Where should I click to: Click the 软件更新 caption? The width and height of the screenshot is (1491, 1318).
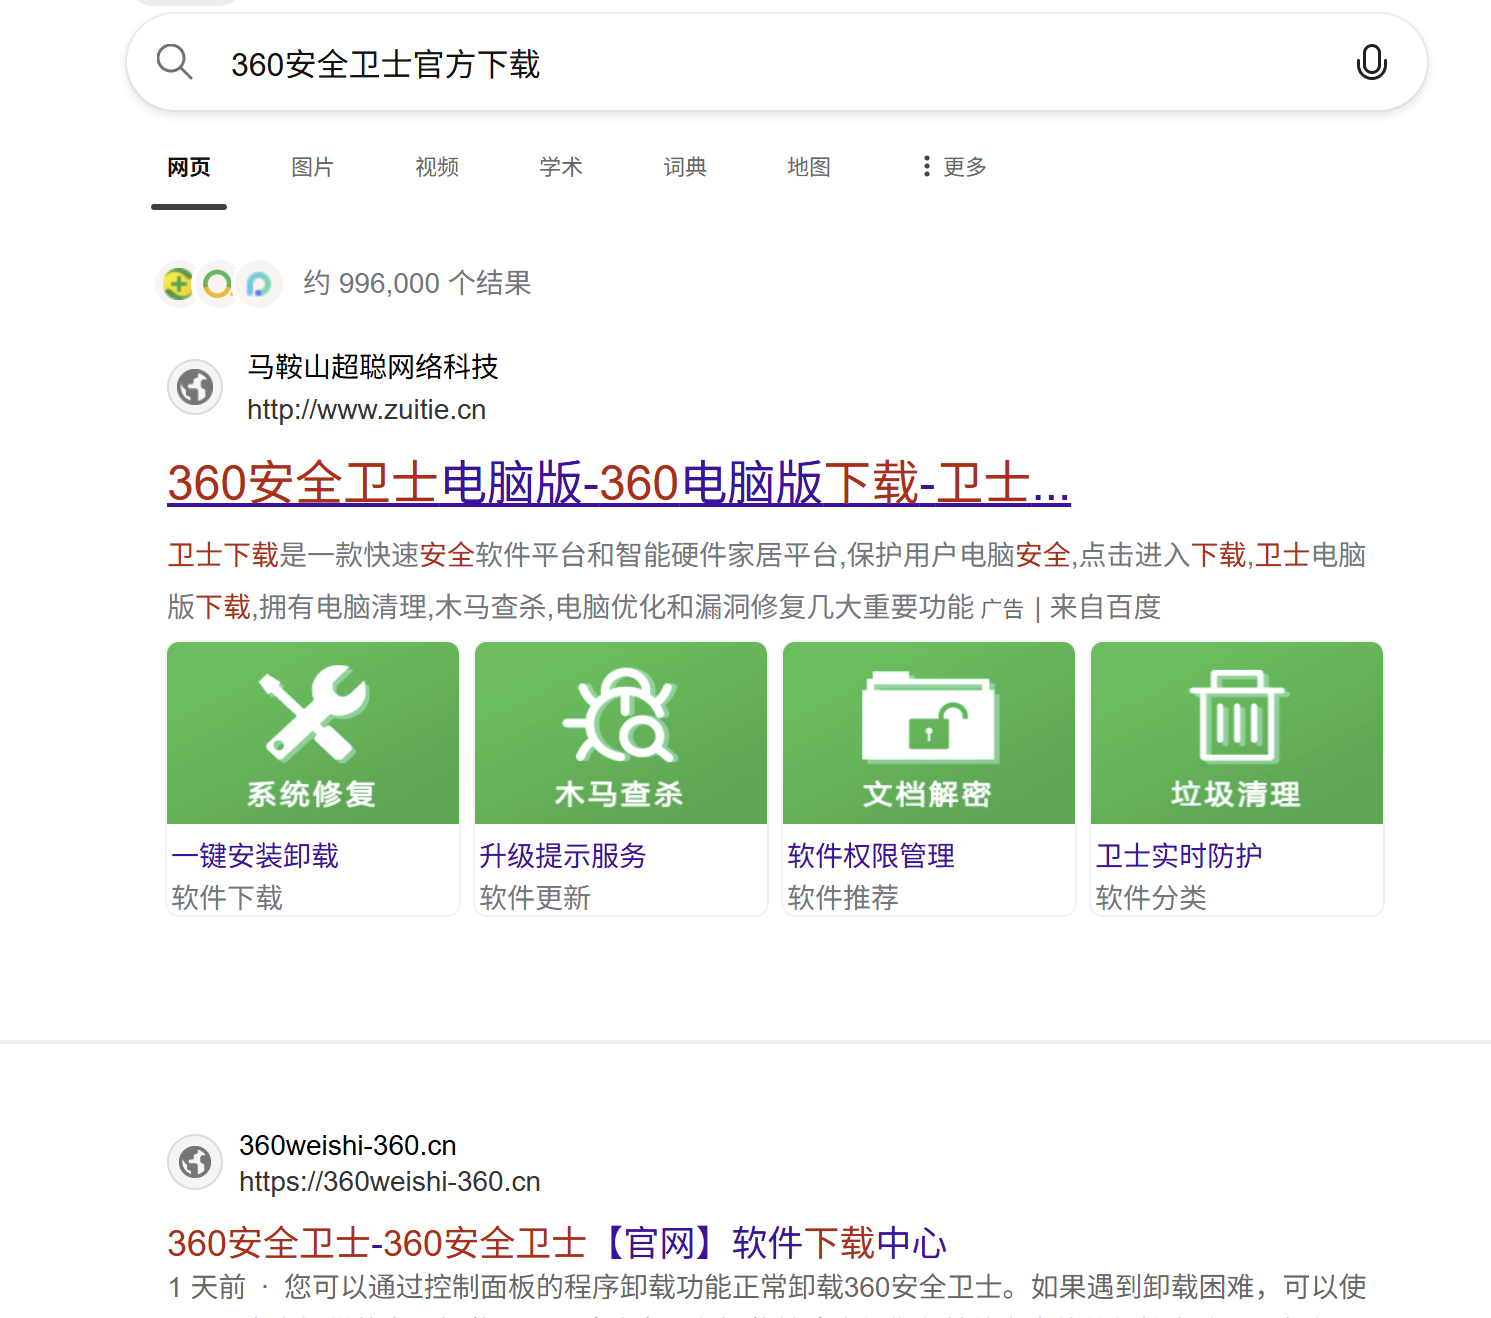(535, 898)
